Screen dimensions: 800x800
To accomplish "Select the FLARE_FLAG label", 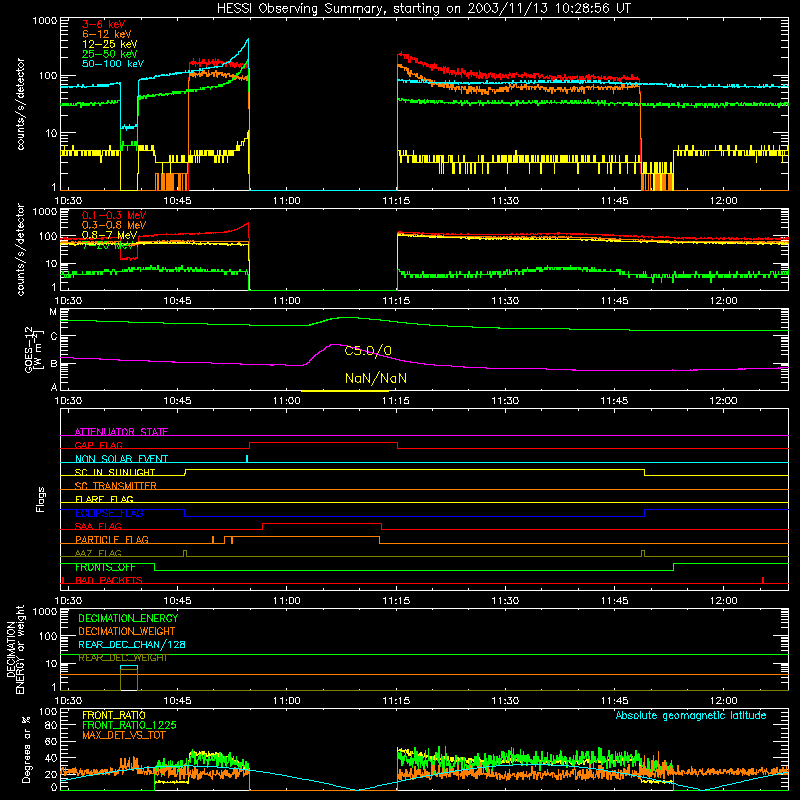I will pyautogui.click(x=104, y=499).
